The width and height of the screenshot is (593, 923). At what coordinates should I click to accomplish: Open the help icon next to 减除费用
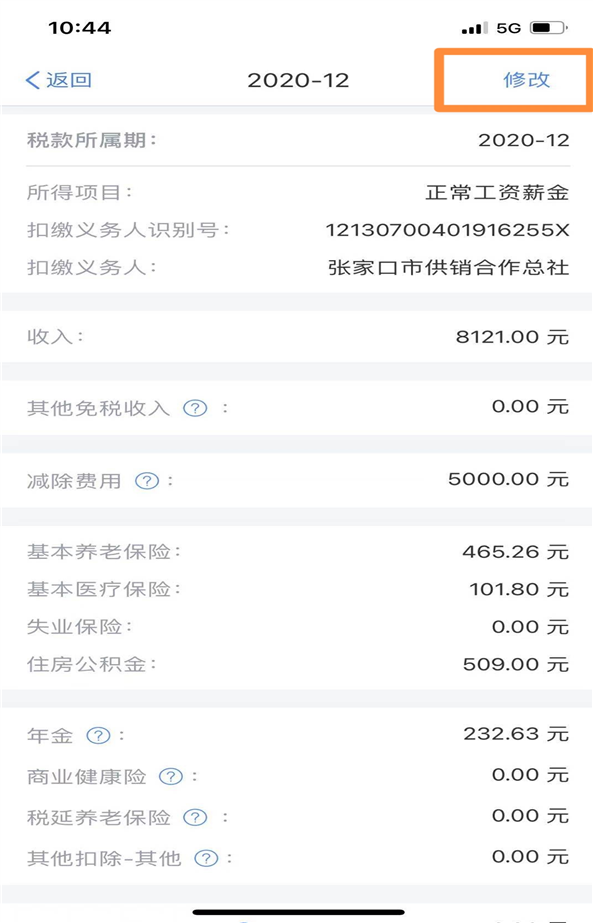147,481
